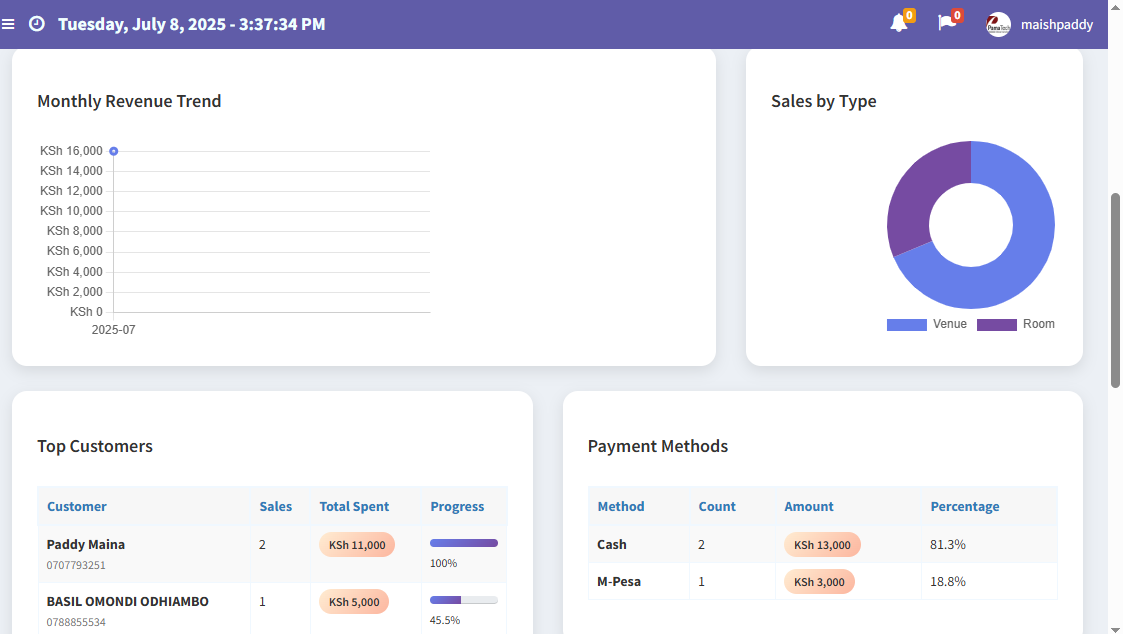This screenshot has width=1123, height=634.
Task: Click the KSh 13,000 Cash amount badge
Action: point(822,545)
